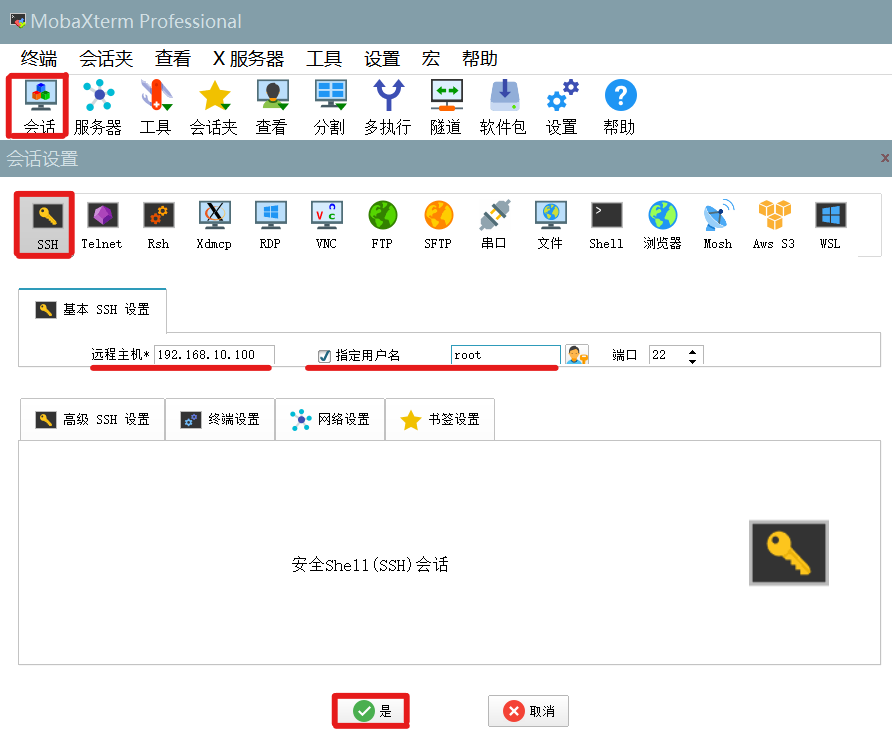
Task: Switch to the 高级 SSH 设置 tab
Action: [93, 420]
